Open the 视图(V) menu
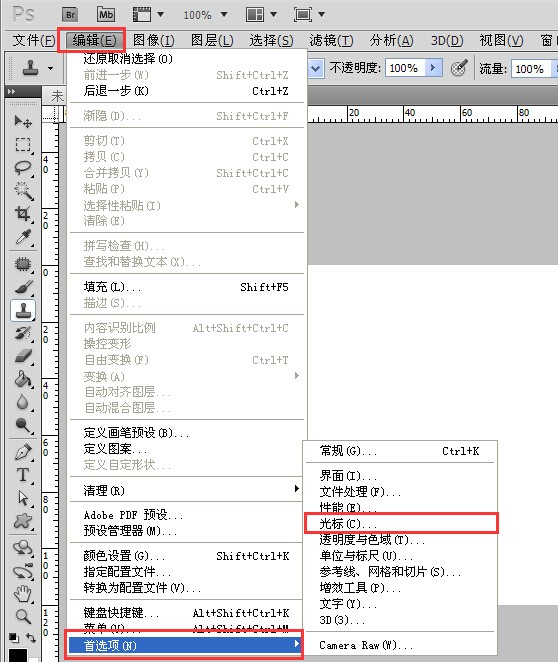Image resolution: width=558 pixels, height=662 pixels. click(501, 41)
